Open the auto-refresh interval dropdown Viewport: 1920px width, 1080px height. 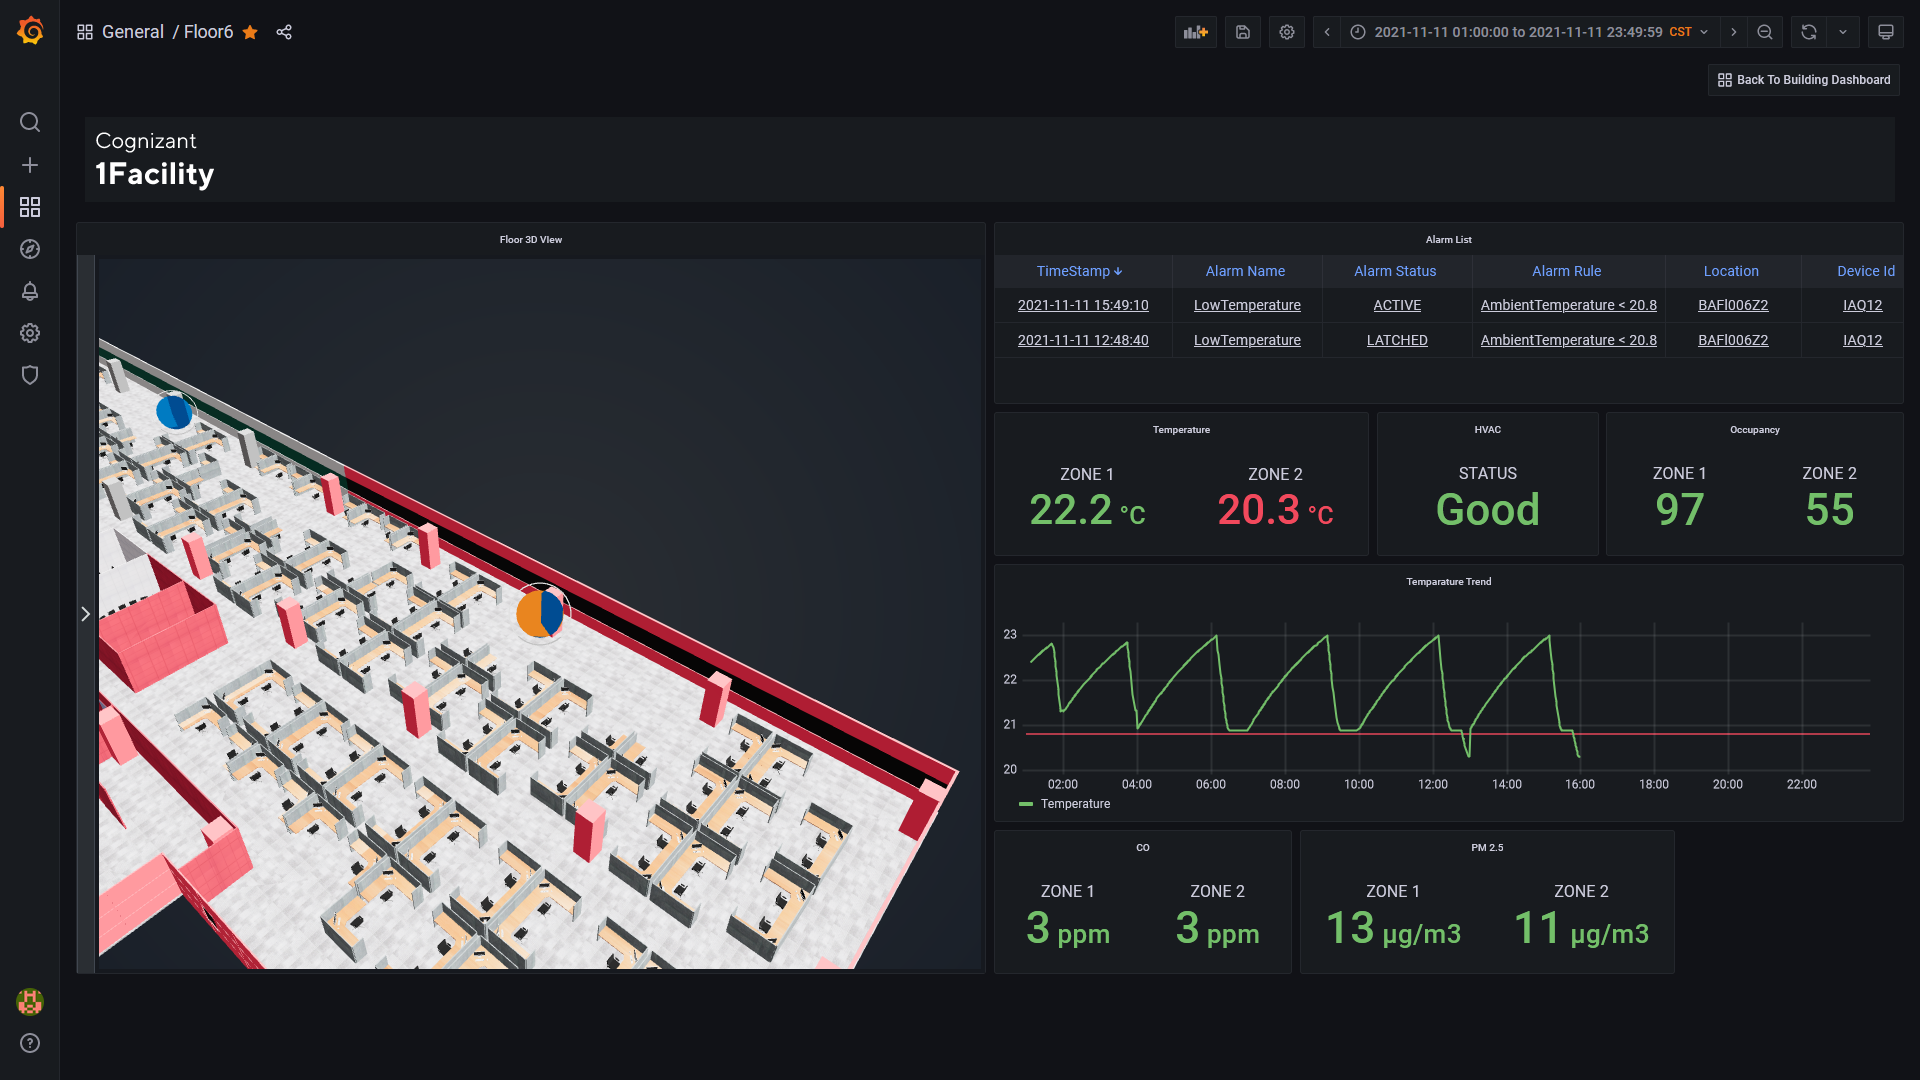pos(1843,32)
